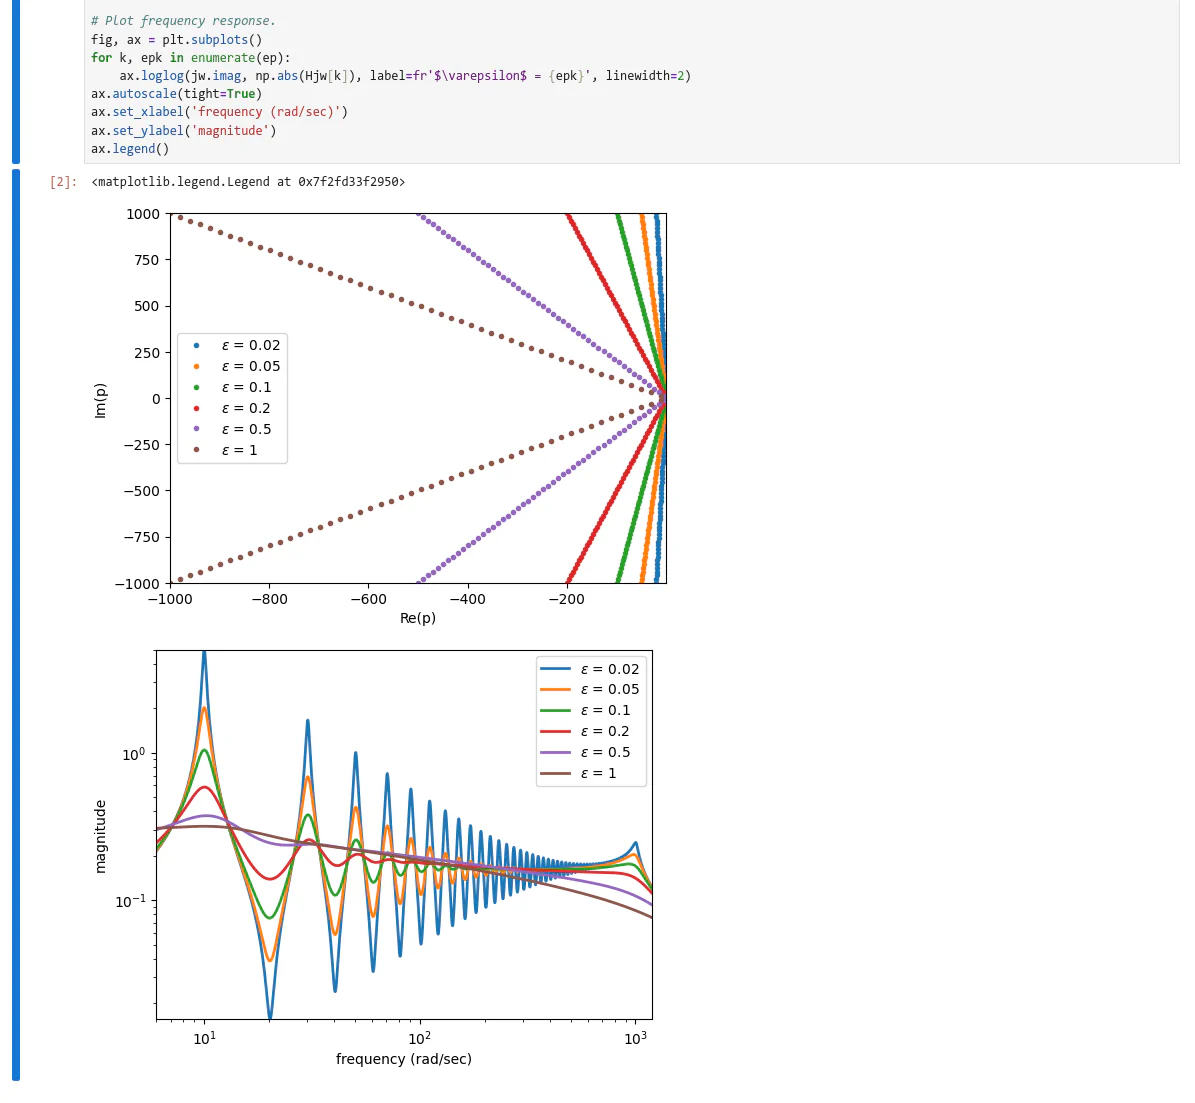Select the matplotlib.legend.Legend output text

pos(248,182)
